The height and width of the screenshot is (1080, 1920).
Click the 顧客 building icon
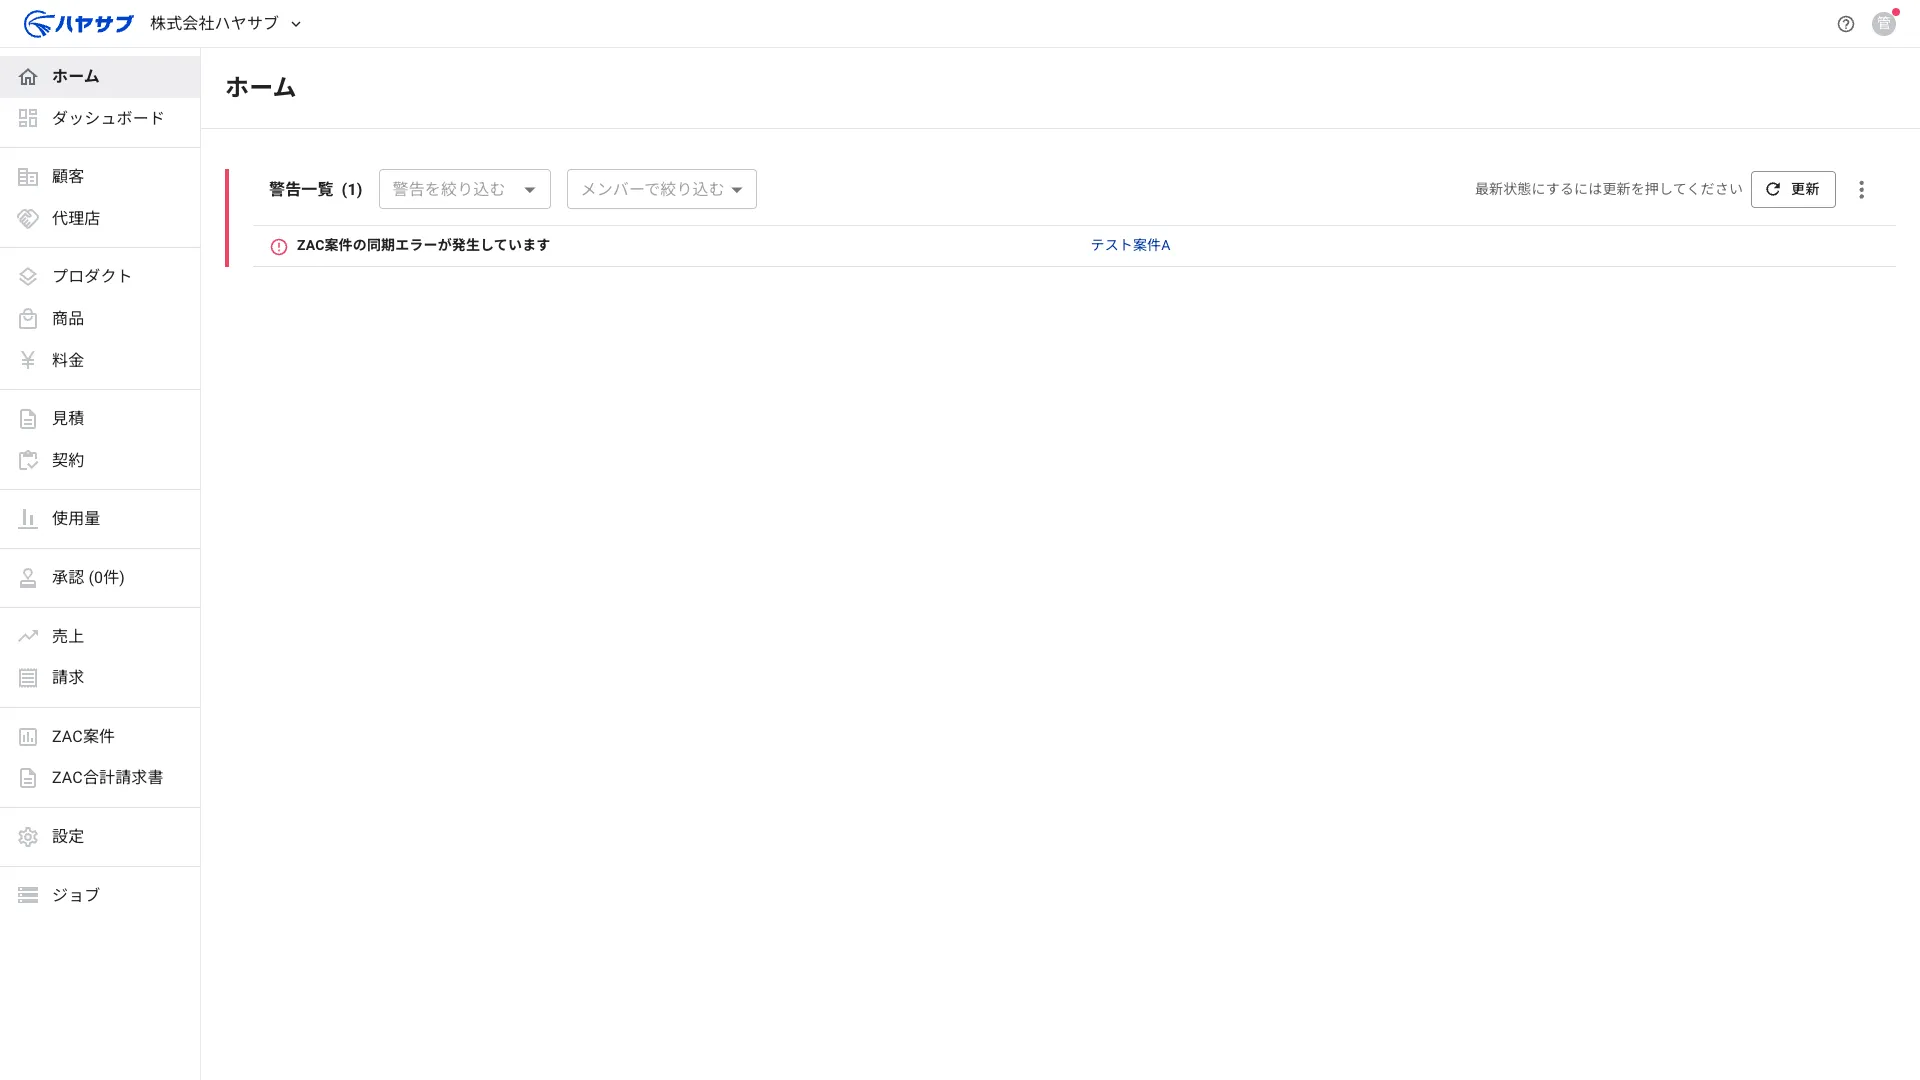pyautogui.click(x=28, y=177)
